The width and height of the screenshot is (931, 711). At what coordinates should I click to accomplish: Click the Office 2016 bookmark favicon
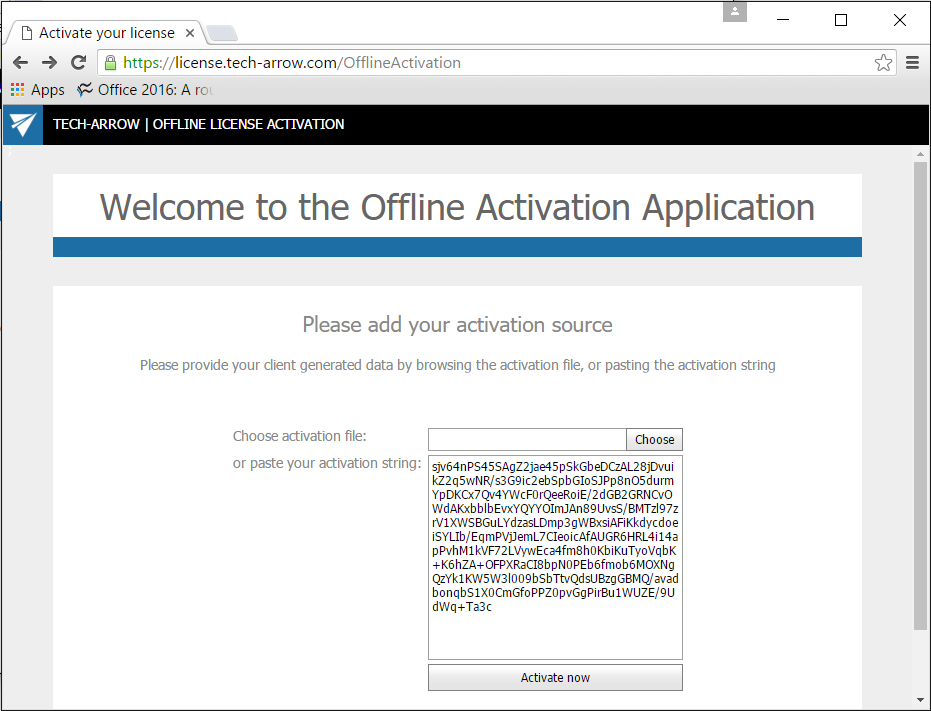(x=86, y=89)
